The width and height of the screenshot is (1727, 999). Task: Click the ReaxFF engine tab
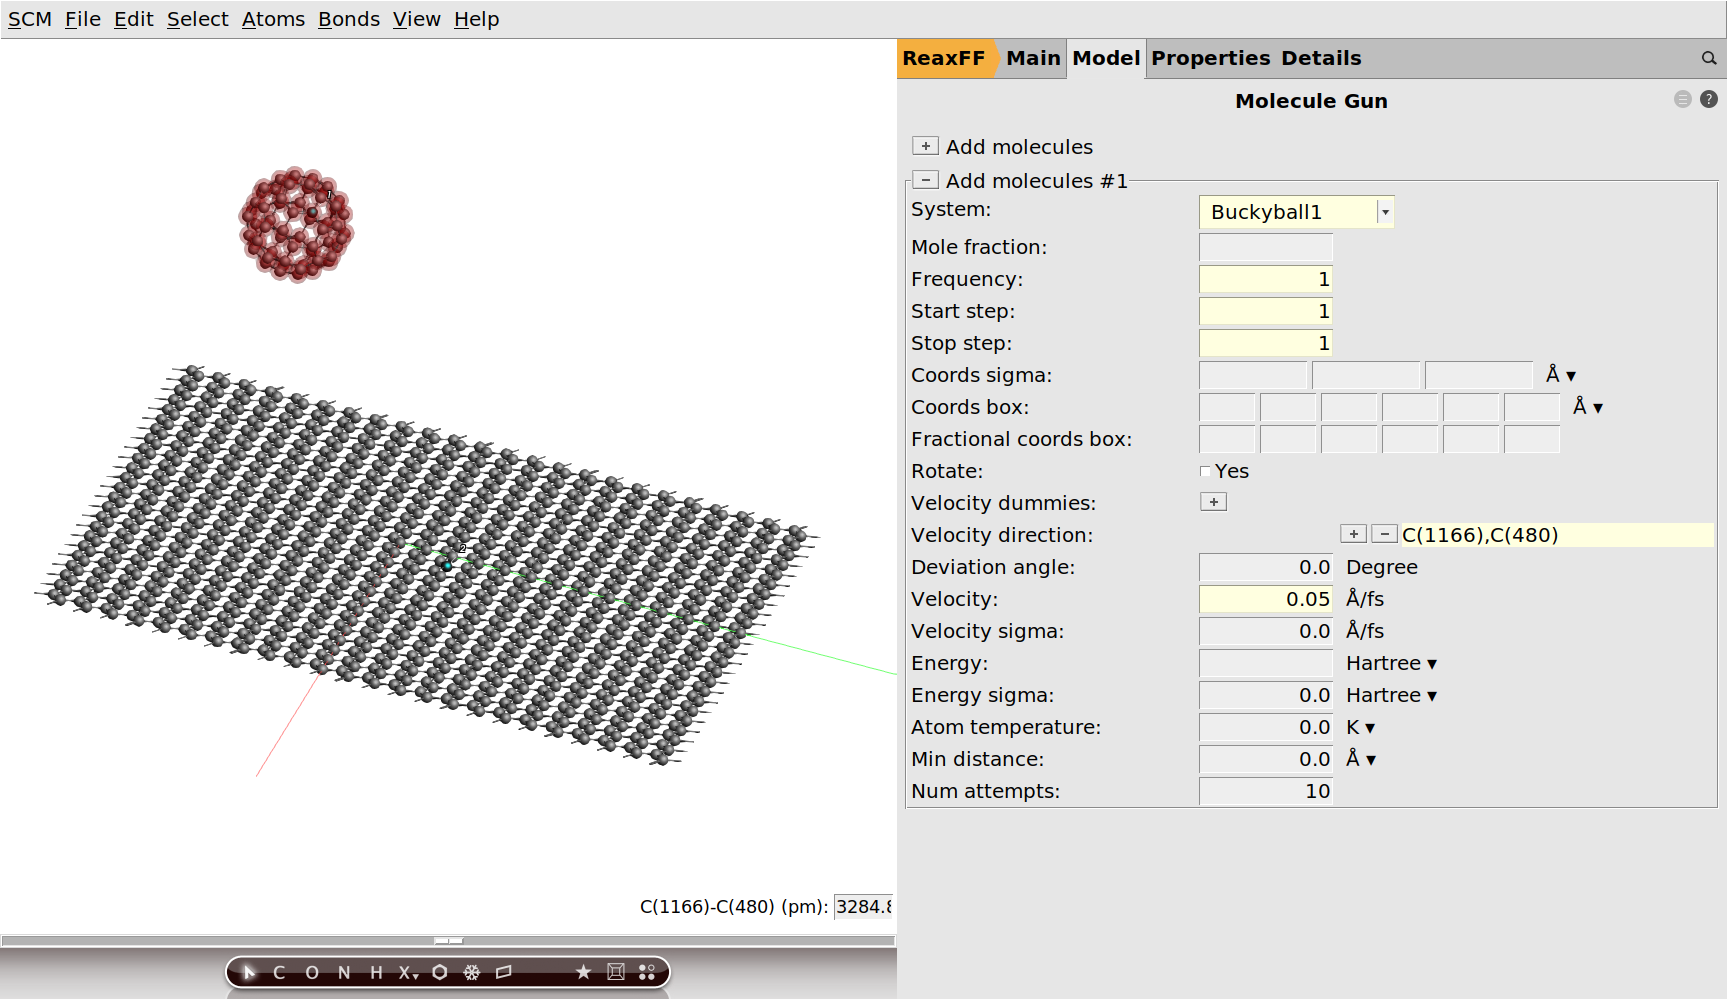click(944, 58)
